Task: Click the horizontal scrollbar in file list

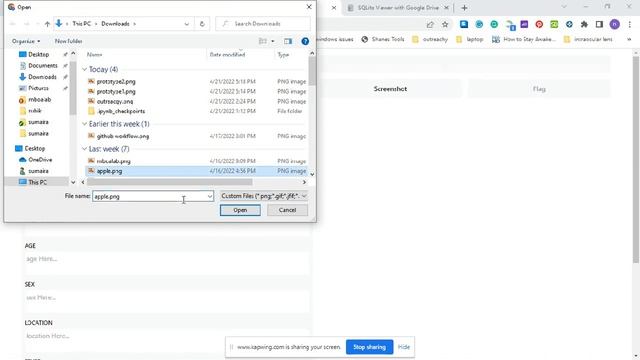Action: [169, 182]
